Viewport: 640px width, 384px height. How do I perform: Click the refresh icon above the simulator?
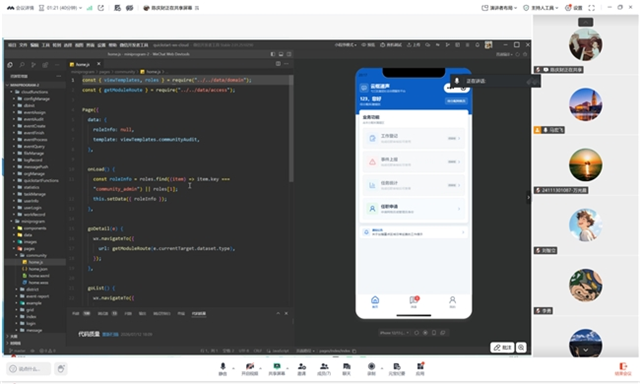(518, 54)
